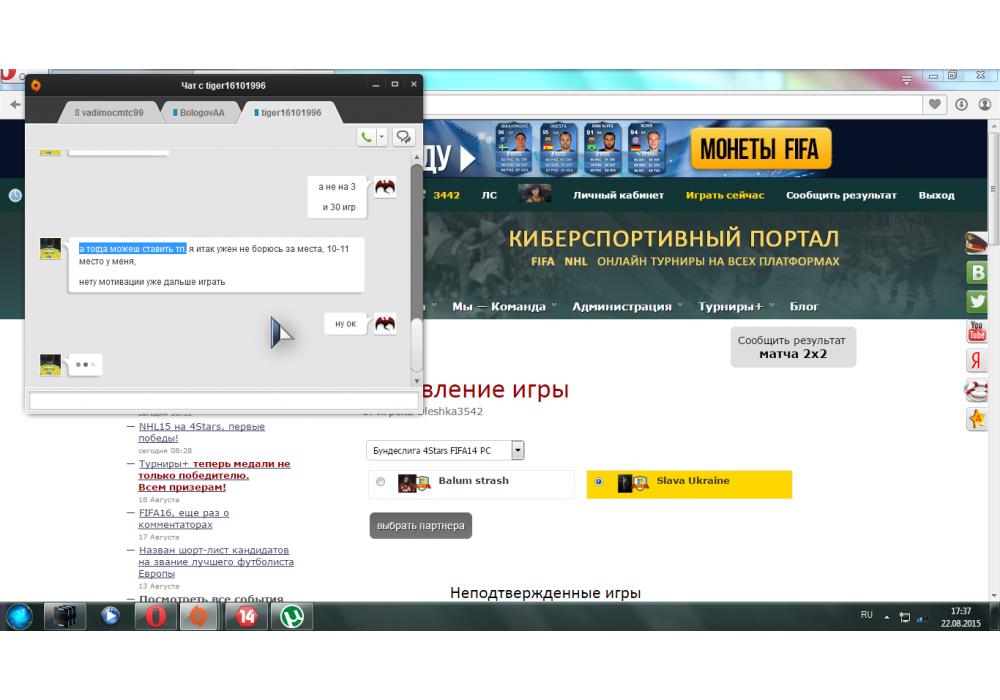The image size is (1000, 700).
Task: Open the Yandex social icon
Action: click(976, 360)
